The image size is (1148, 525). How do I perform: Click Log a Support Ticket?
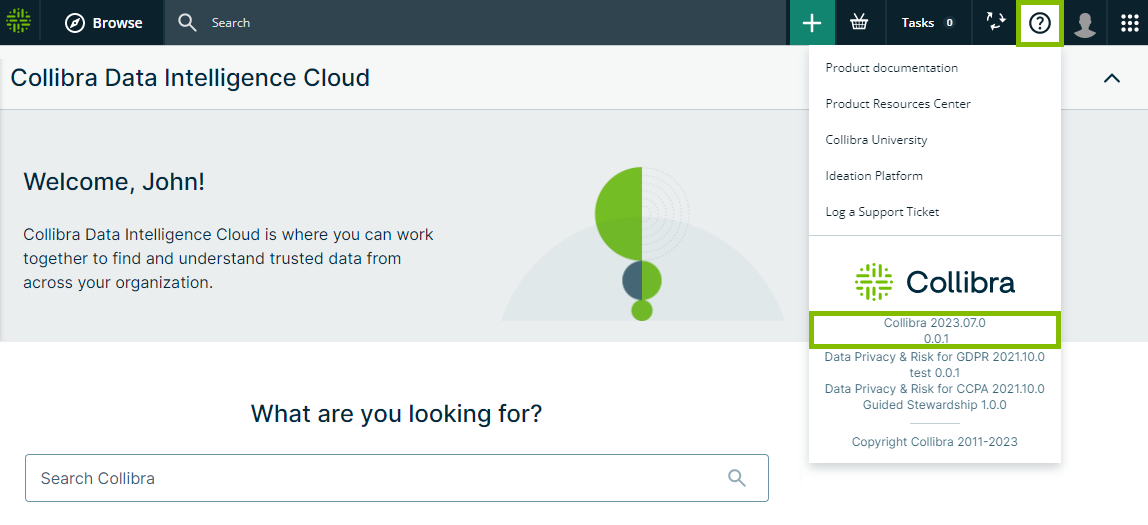click(882, 212)
